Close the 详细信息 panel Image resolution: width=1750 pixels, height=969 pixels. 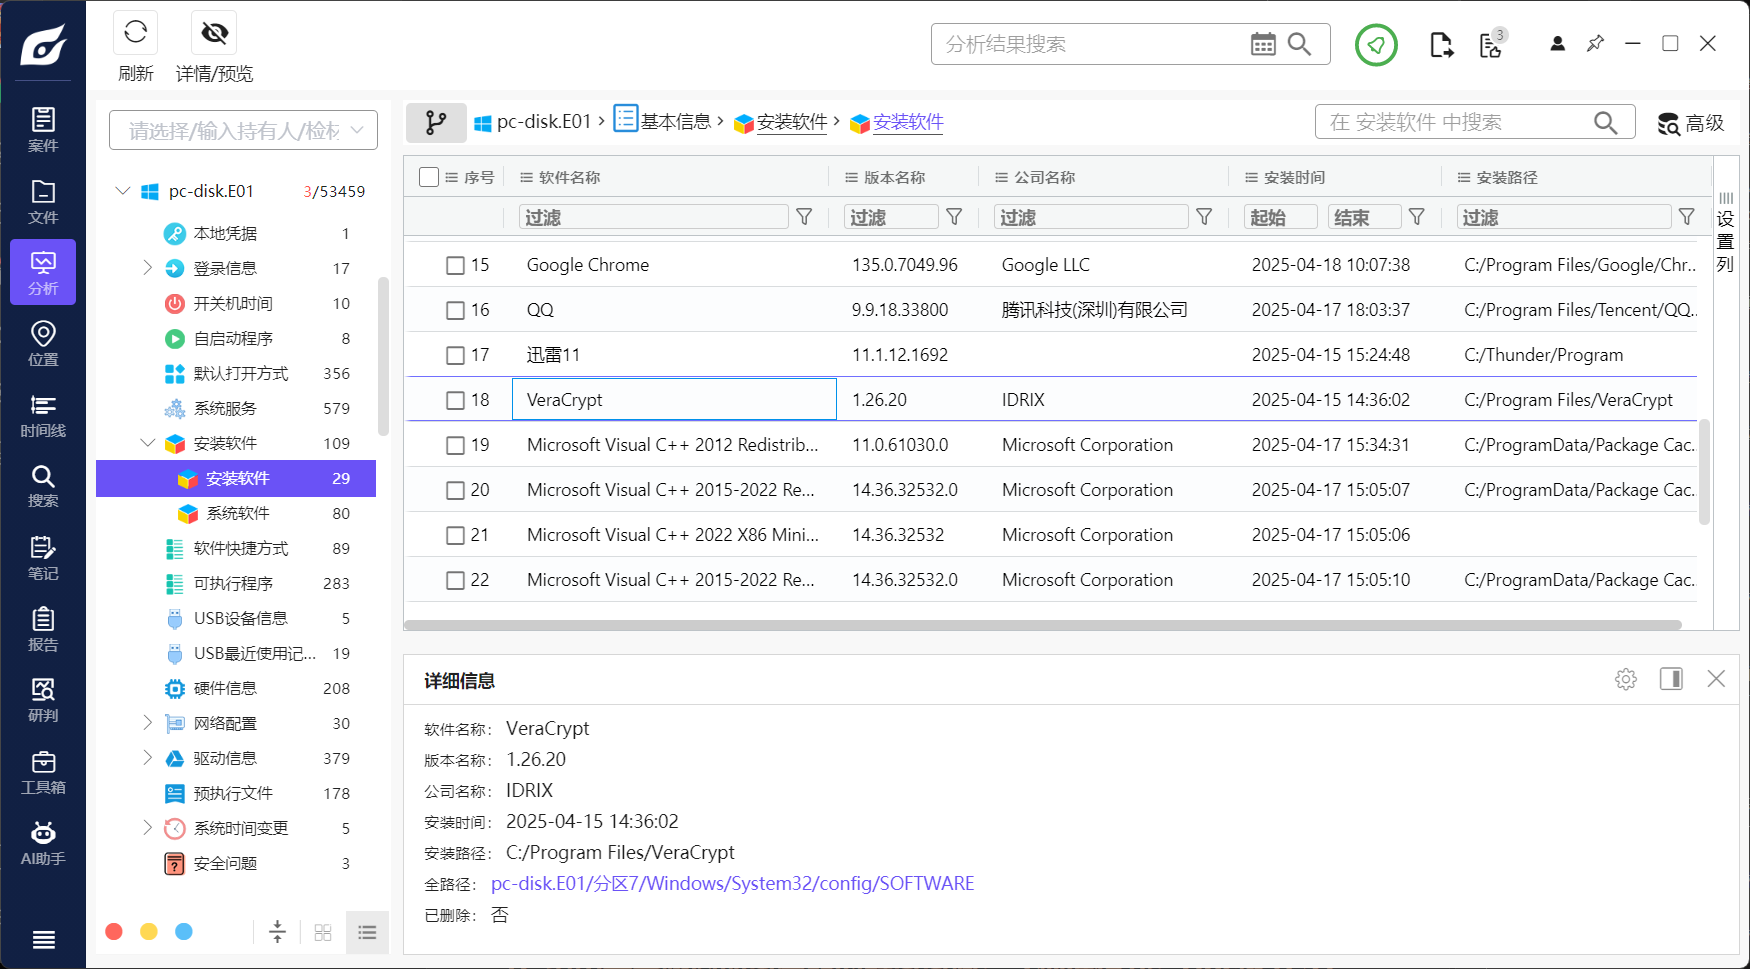tap(1716, 679)
